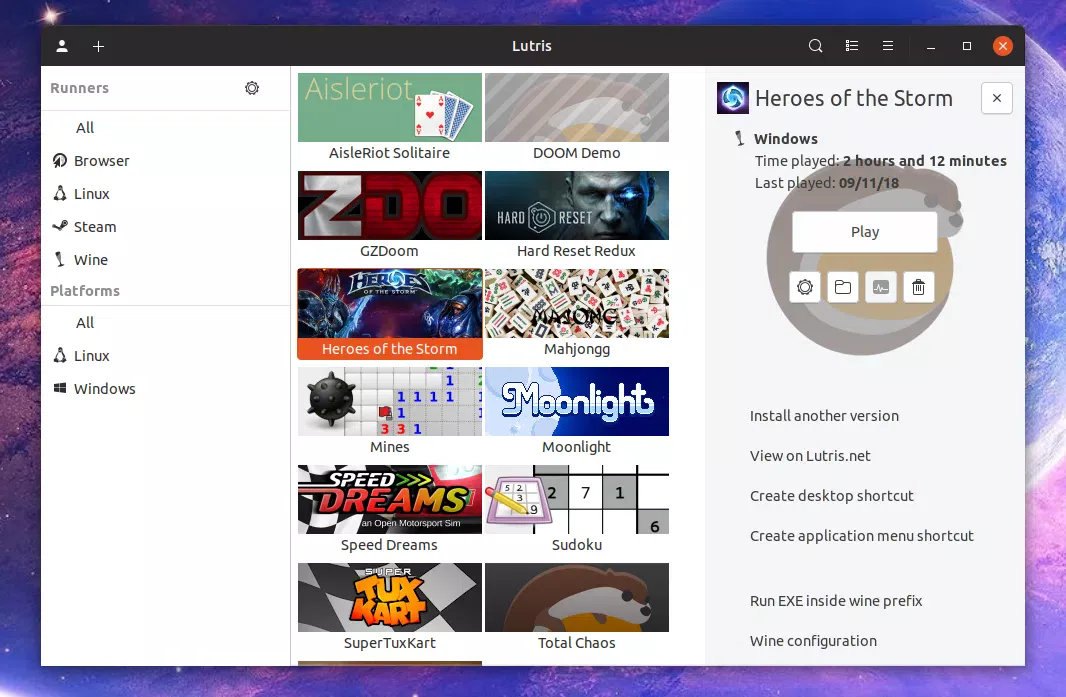Filter by Wine runner label
1066x697 pixels.
[x=91, y=259]
